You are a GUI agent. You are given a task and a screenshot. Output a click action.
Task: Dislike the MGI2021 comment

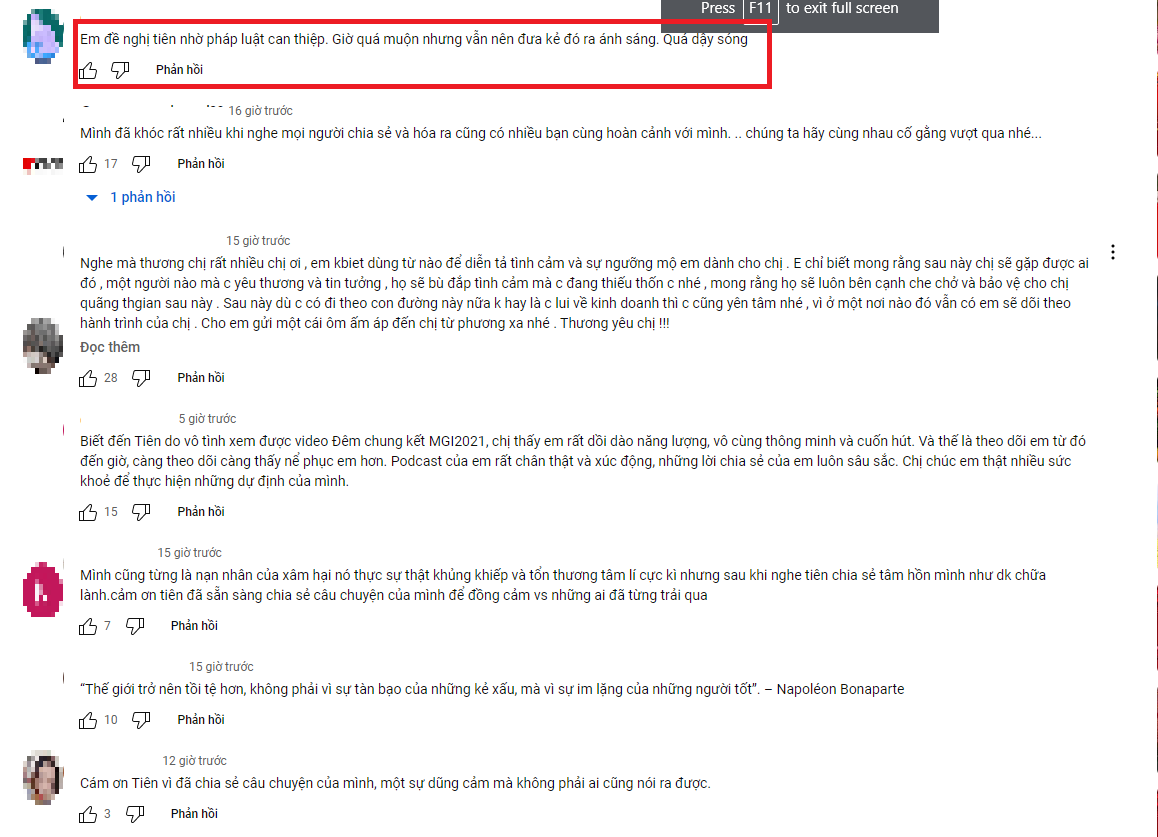tap(141, 512)
